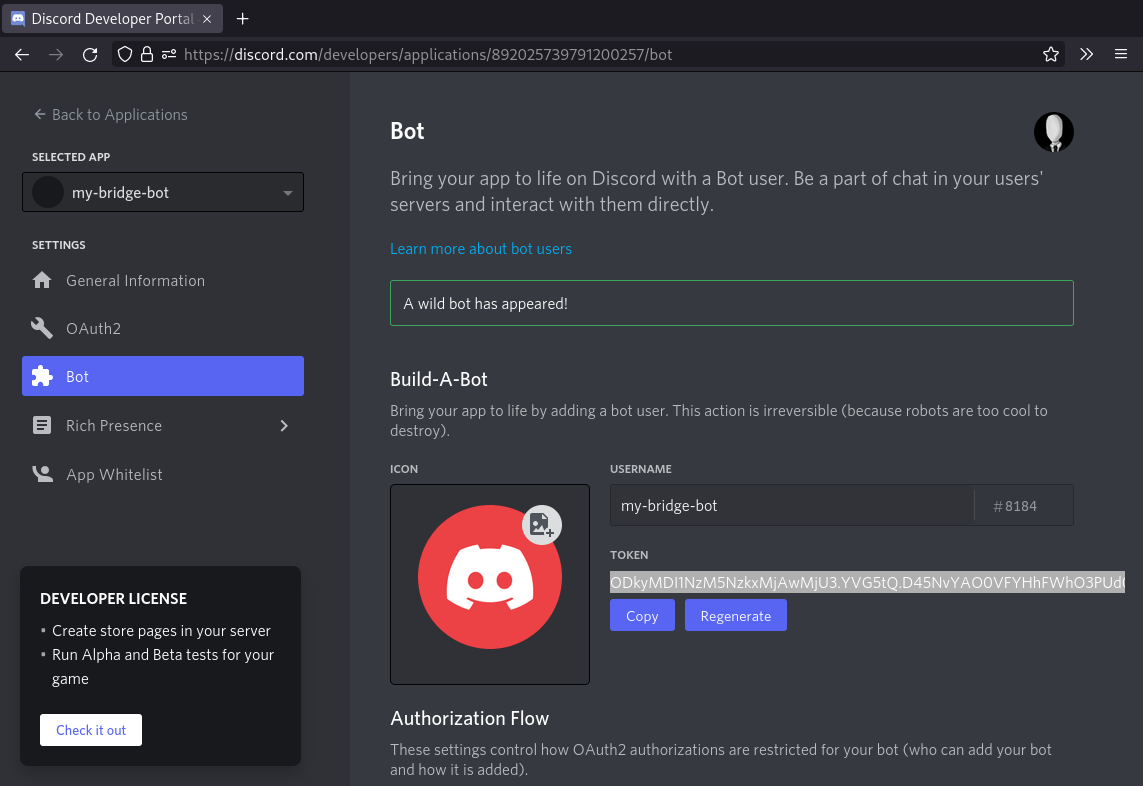Open Learn more about bot users link

(x=480, y=249)
